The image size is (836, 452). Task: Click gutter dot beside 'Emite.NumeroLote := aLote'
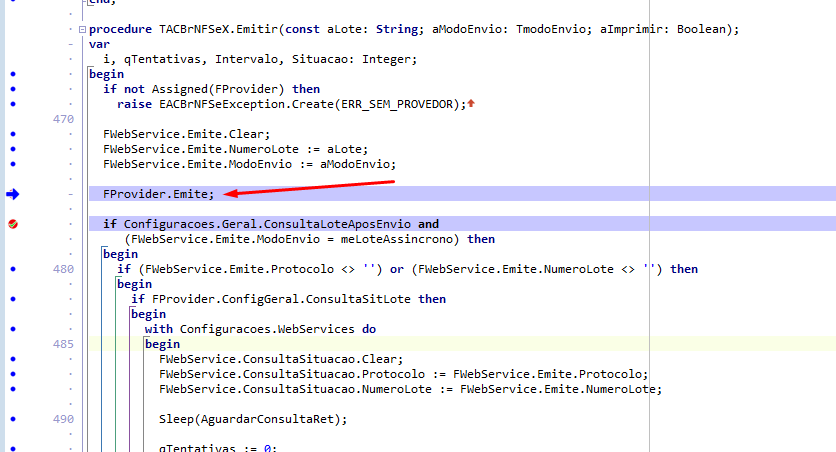tap(13, 149)
